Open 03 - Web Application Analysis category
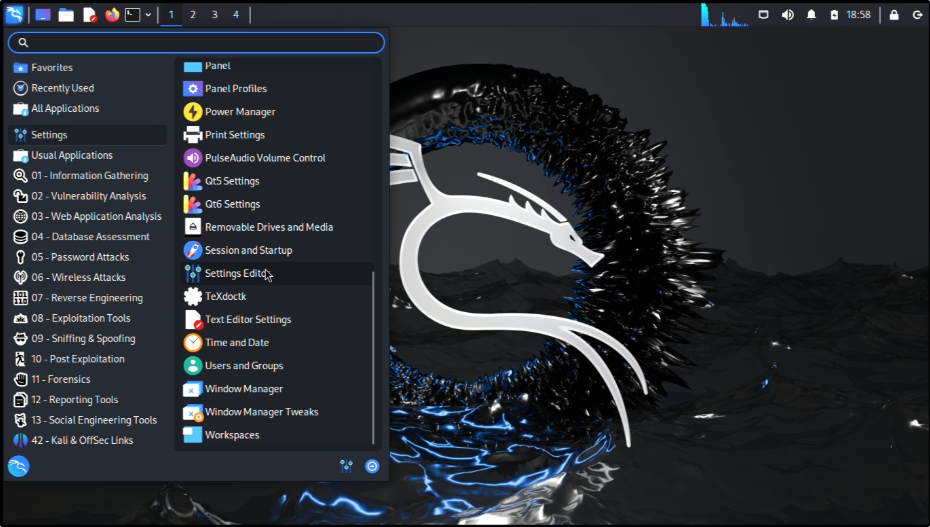The height and width of the screenshot is (527, 930). (x=87, y=216)
